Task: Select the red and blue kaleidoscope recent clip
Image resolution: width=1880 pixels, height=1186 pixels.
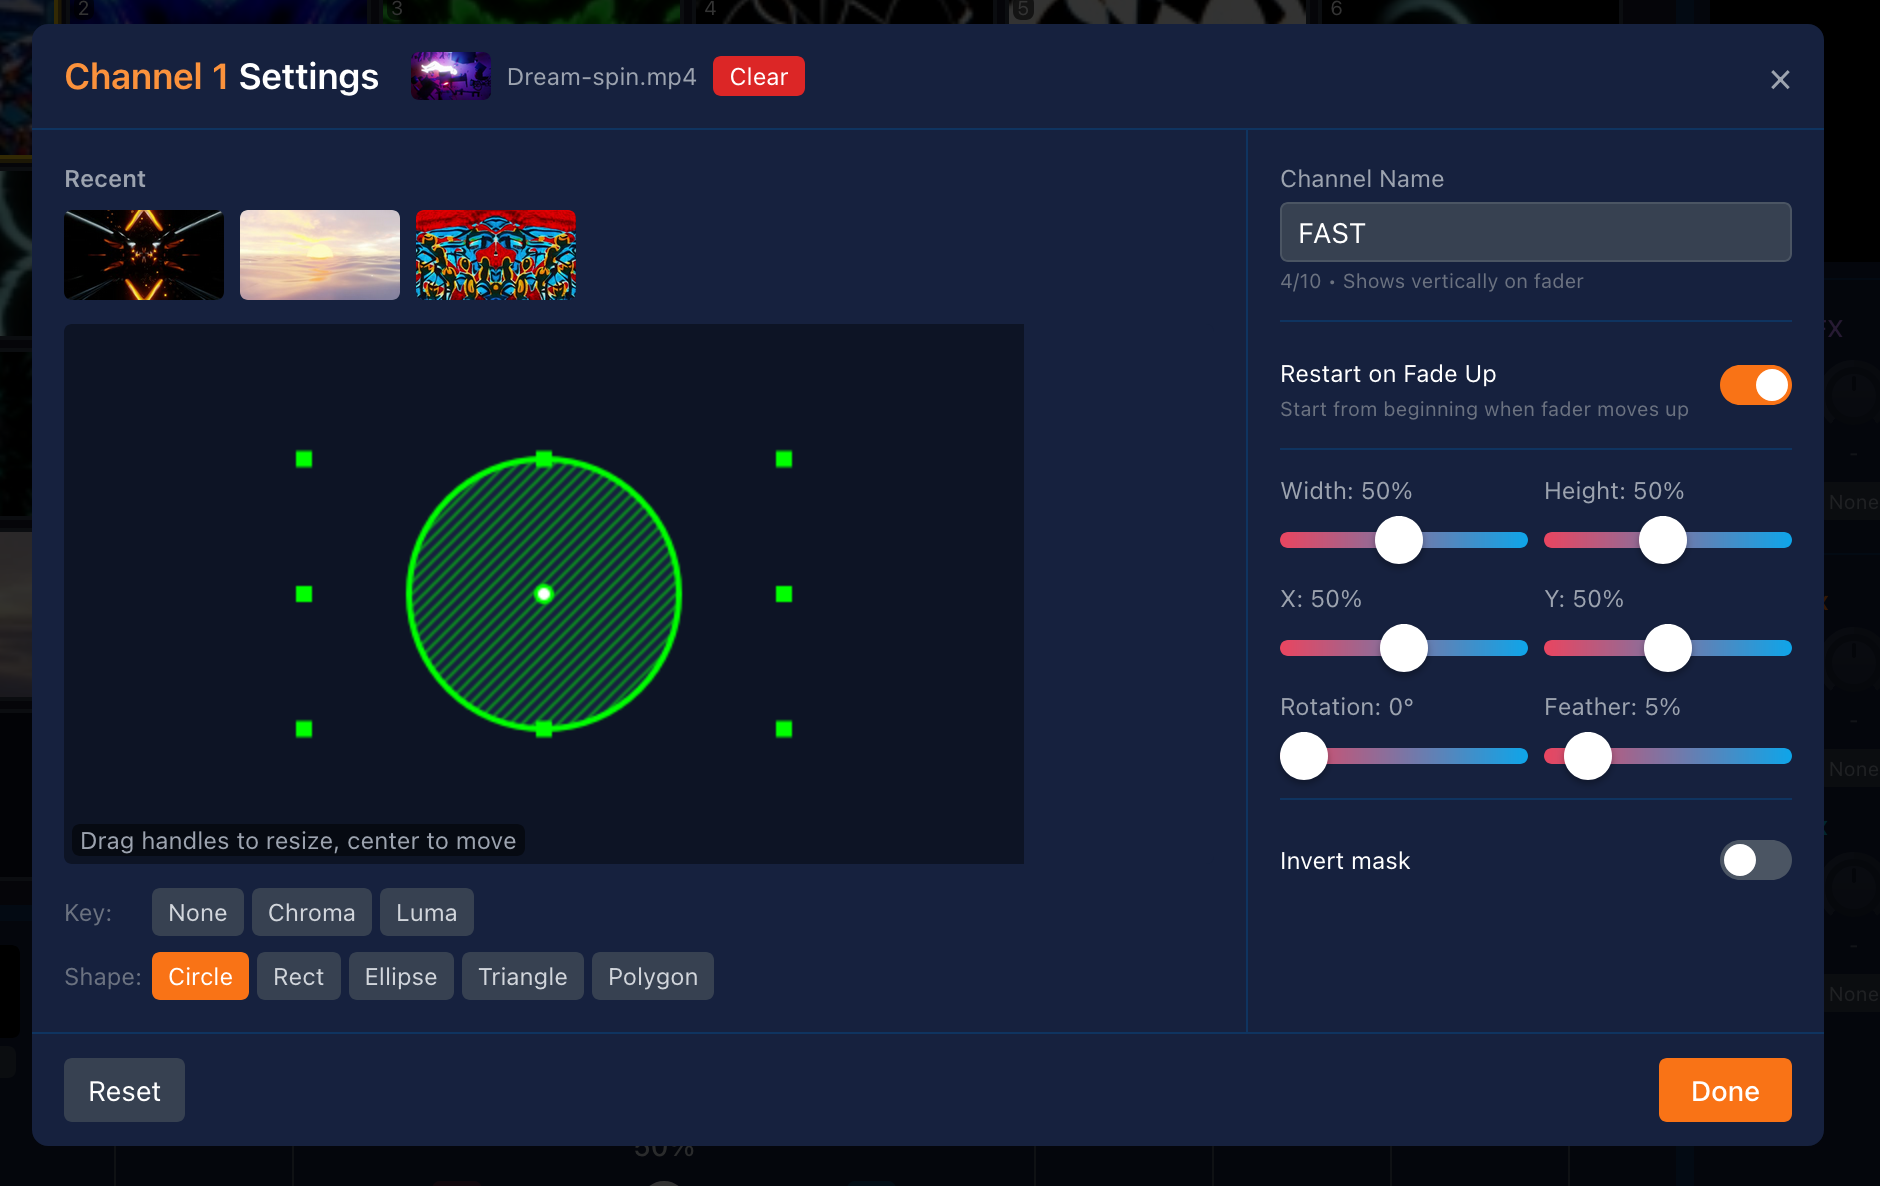Action: (496, 255)
